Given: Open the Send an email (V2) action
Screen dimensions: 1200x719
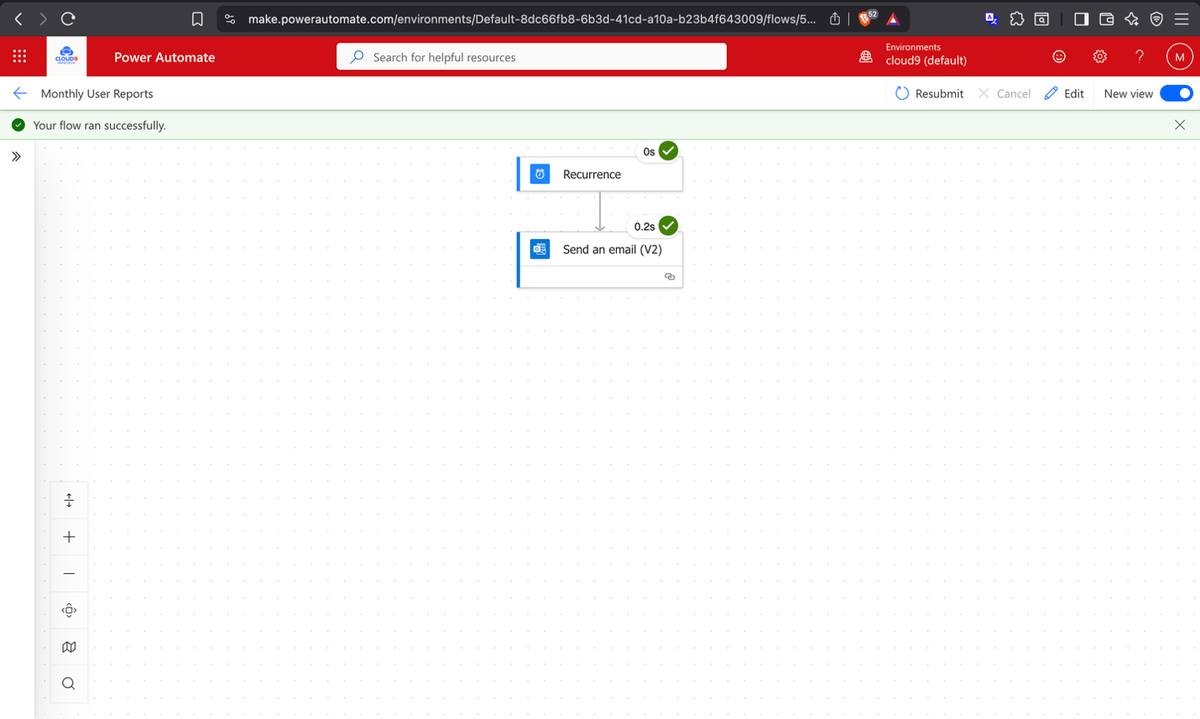Looking at the screenshot, I should pos(600,259).
